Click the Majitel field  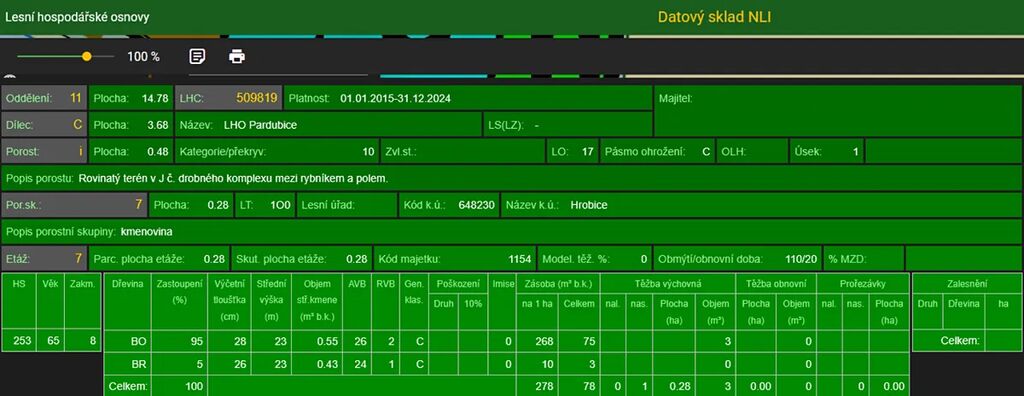[837, 111]
